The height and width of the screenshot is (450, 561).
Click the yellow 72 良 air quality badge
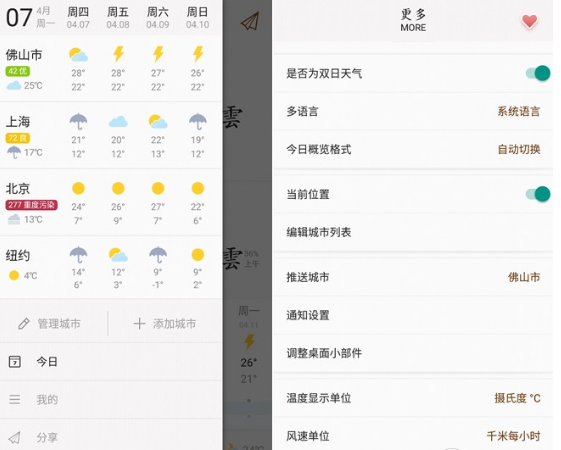point(18,138)
